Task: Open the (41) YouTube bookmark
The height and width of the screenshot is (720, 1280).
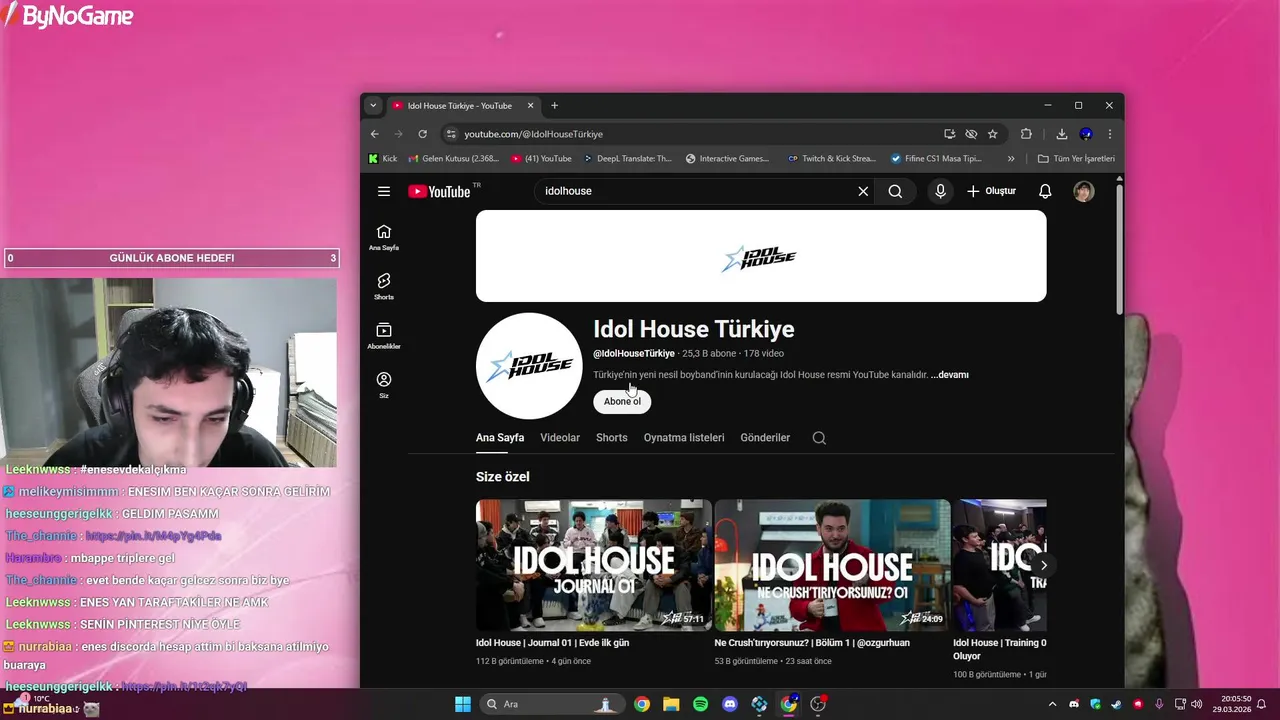Action: pyautogui.click(x=541, y=158)
